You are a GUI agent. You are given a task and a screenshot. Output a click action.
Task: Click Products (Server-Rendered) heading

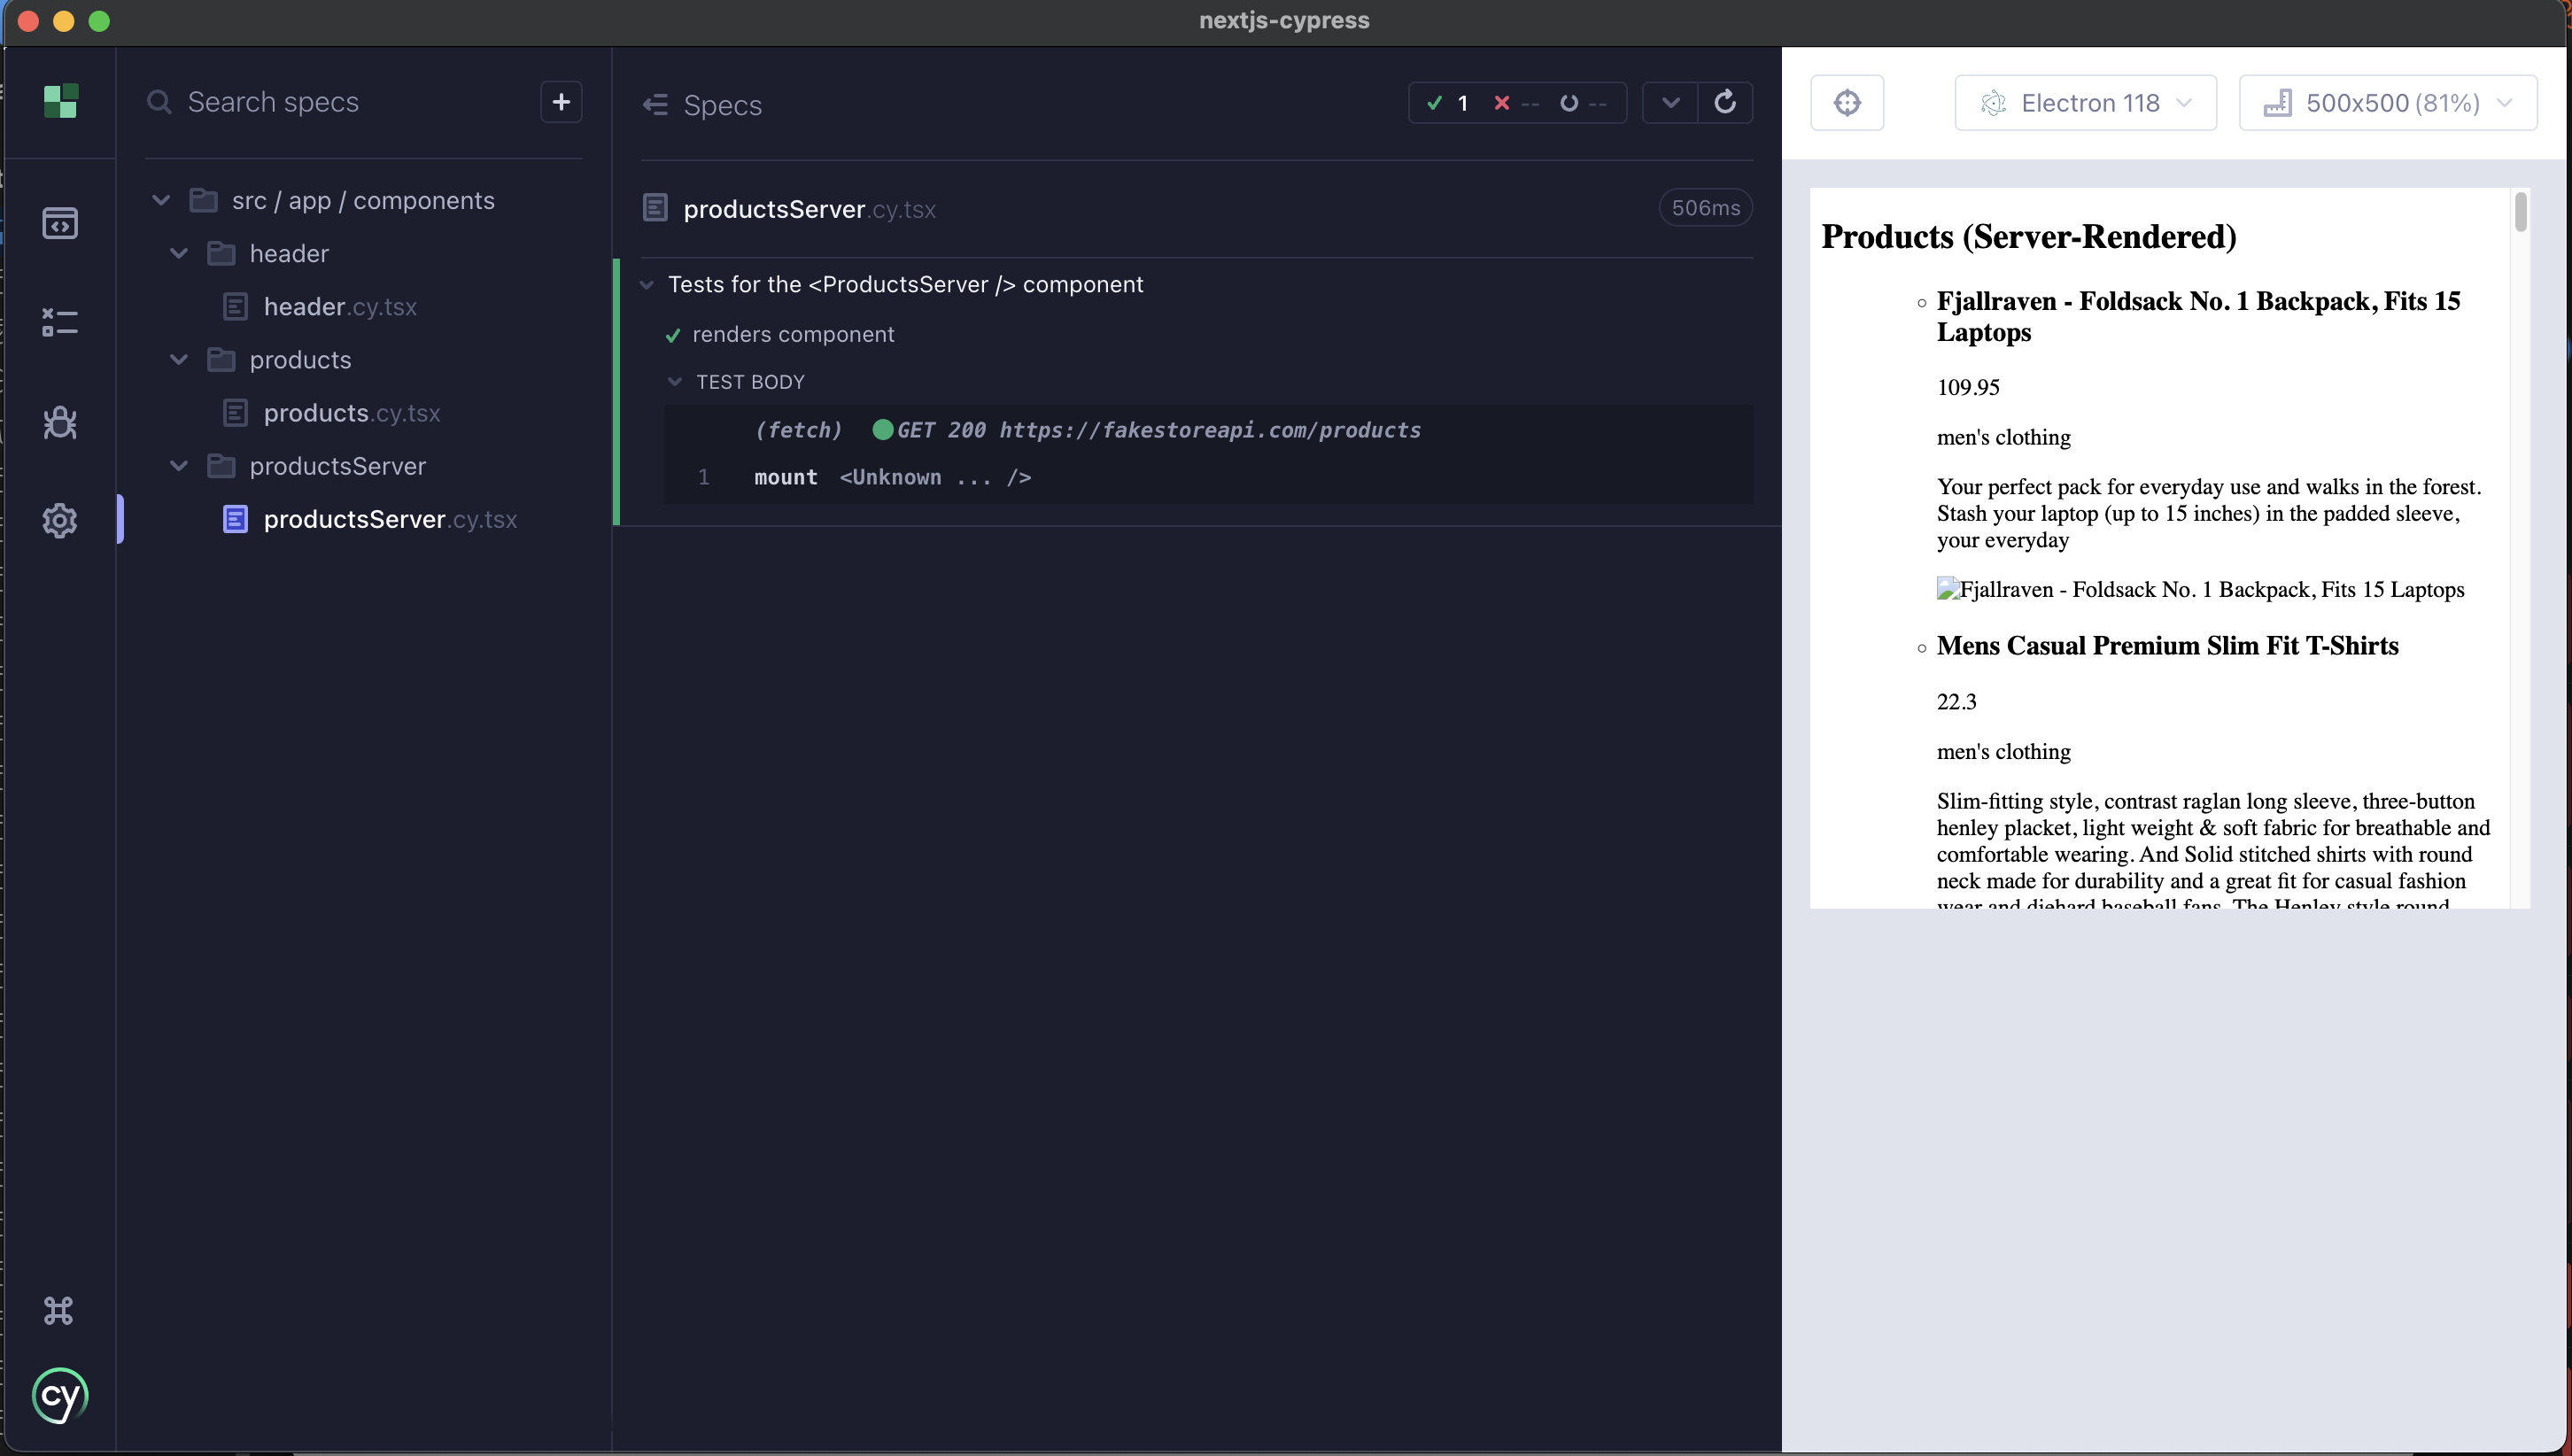click(2028, 237)
